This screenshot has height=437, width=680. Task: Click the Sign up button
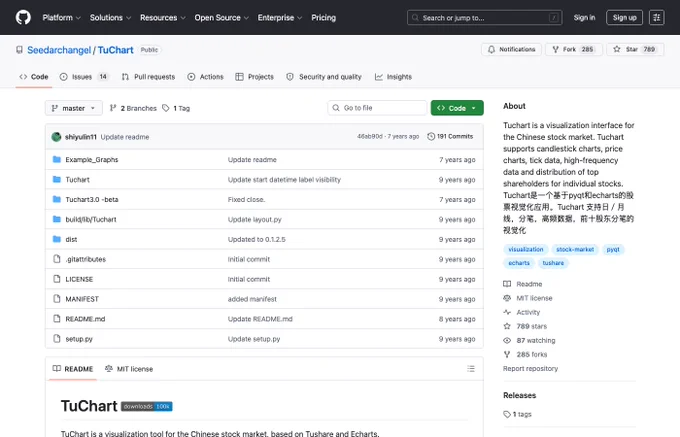[x=624, y=18]
